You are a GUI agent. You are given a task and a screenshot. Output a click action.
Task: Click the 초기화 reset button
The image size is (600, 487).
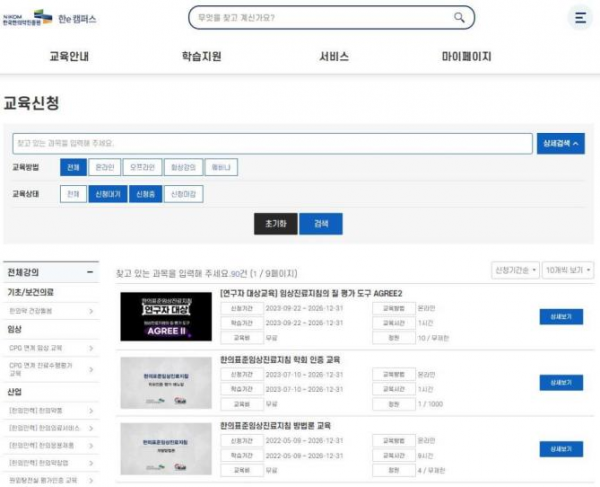[275, 224]
